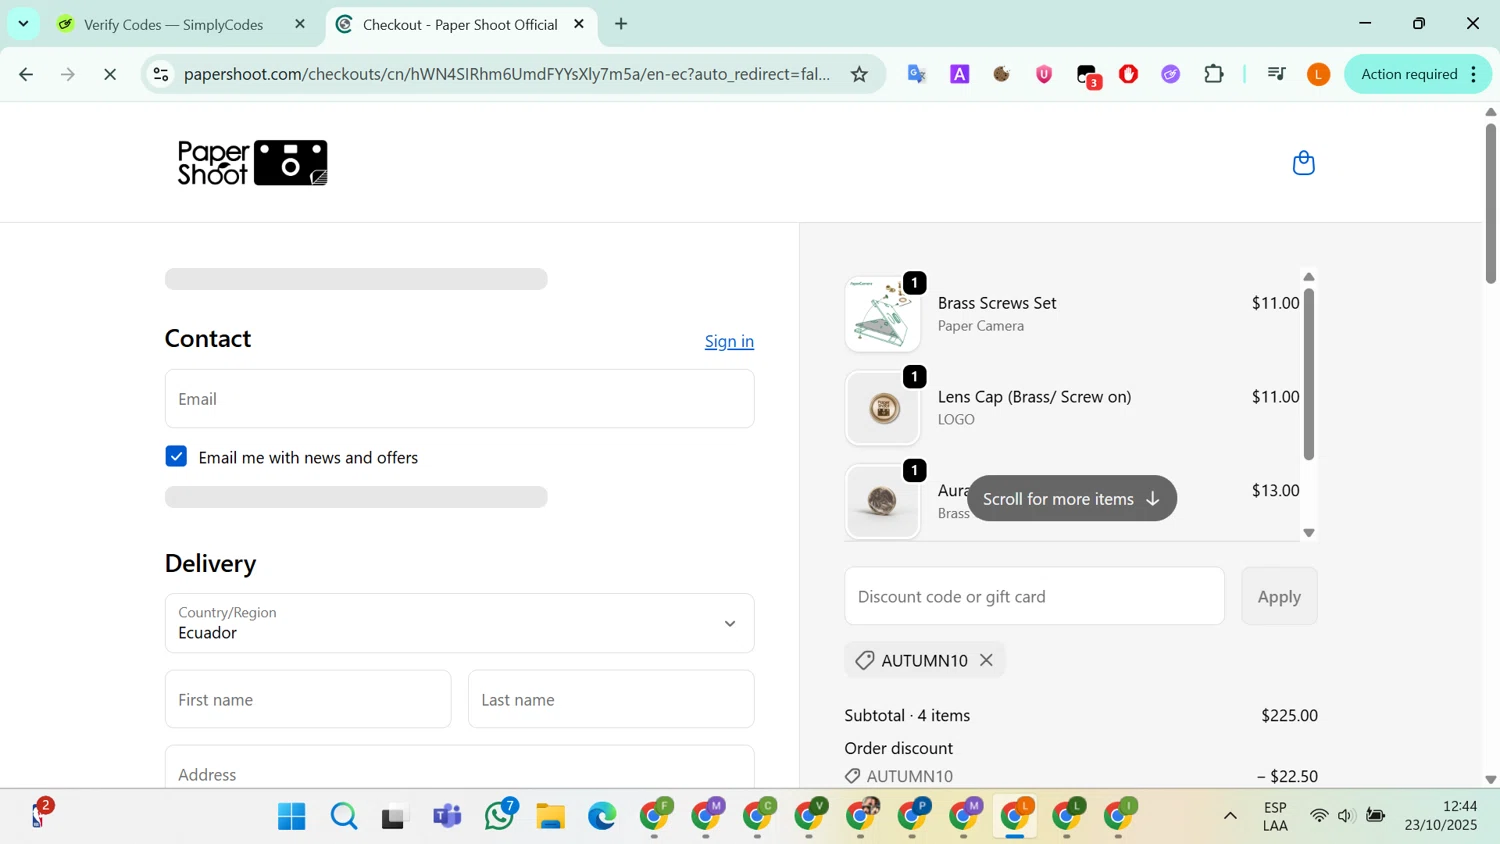Apply the discount code

pos(1279,596)
